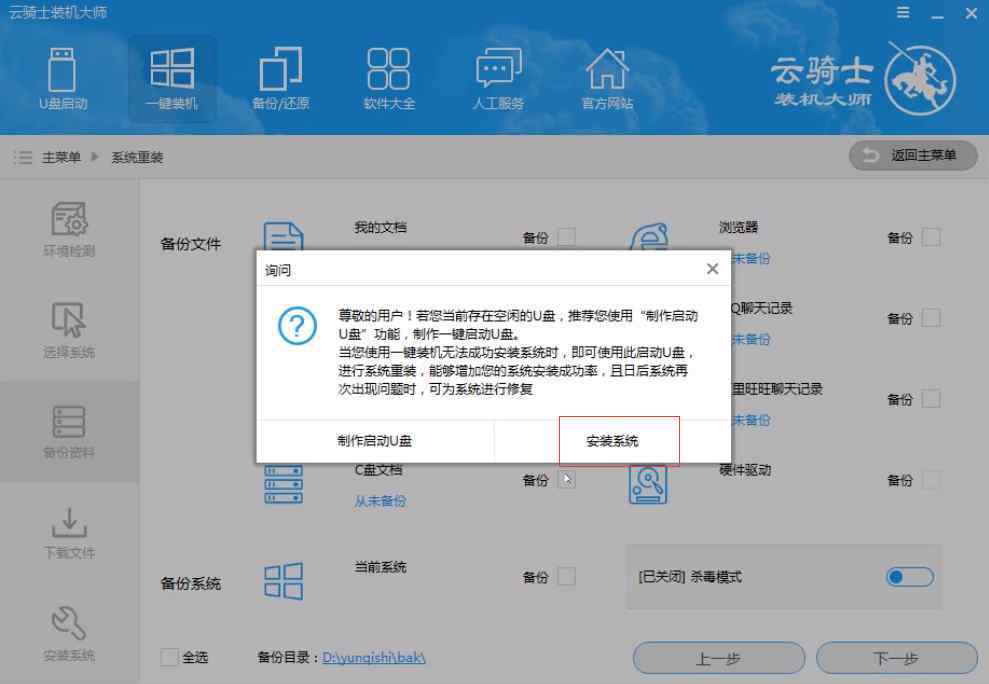Check the C盘文档 backup checkbox
Viewport: 989px width, 684px height.
click(x=566, y=480)
